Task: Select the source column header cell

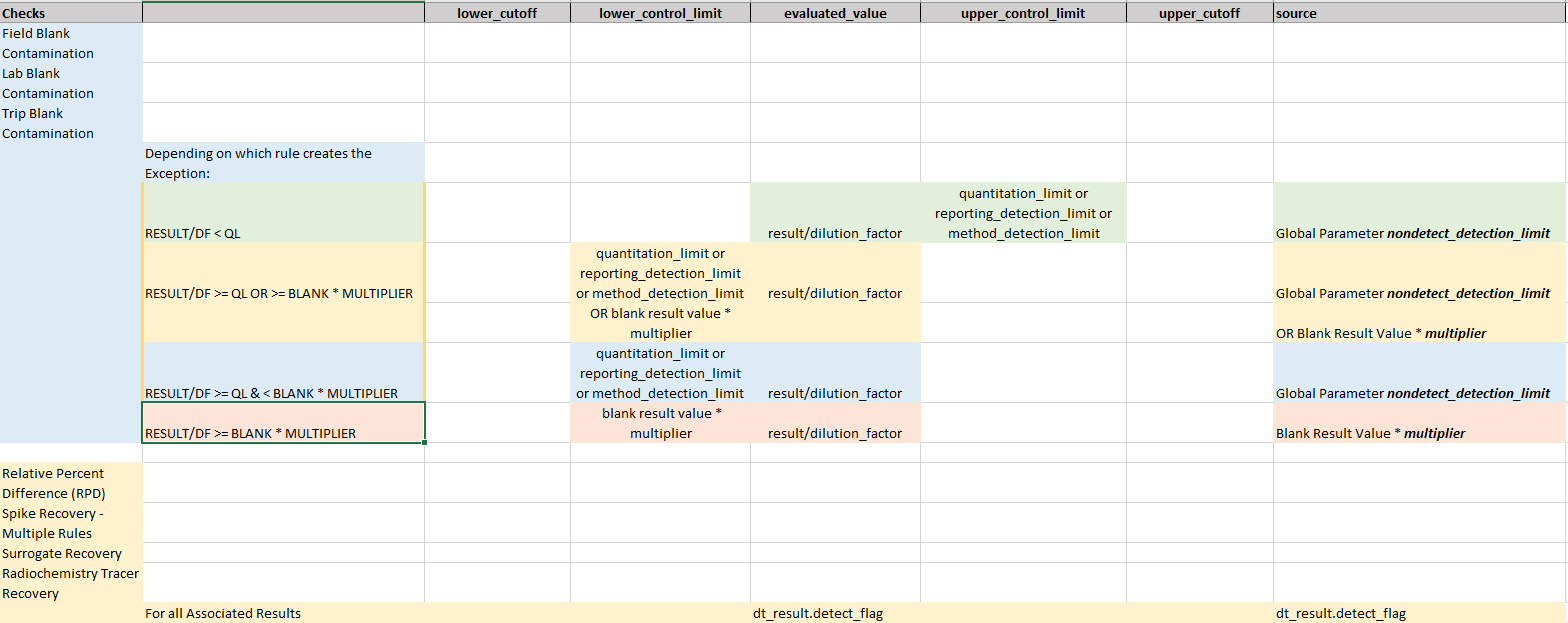Action: coord(1419,13)
